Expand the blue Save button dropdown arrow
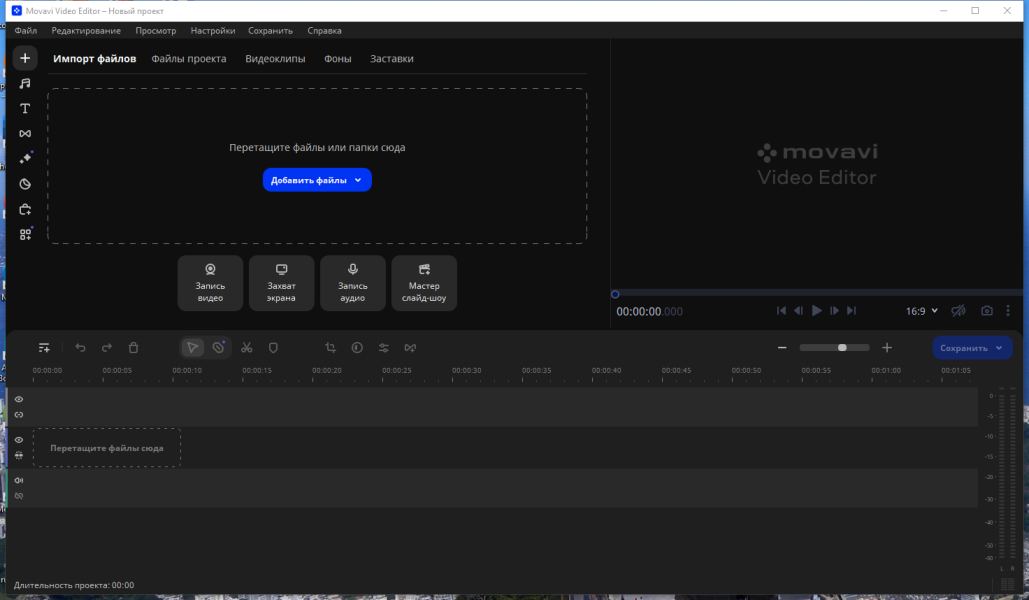This screenshot has width=1029, height=600. click(999, 348)
